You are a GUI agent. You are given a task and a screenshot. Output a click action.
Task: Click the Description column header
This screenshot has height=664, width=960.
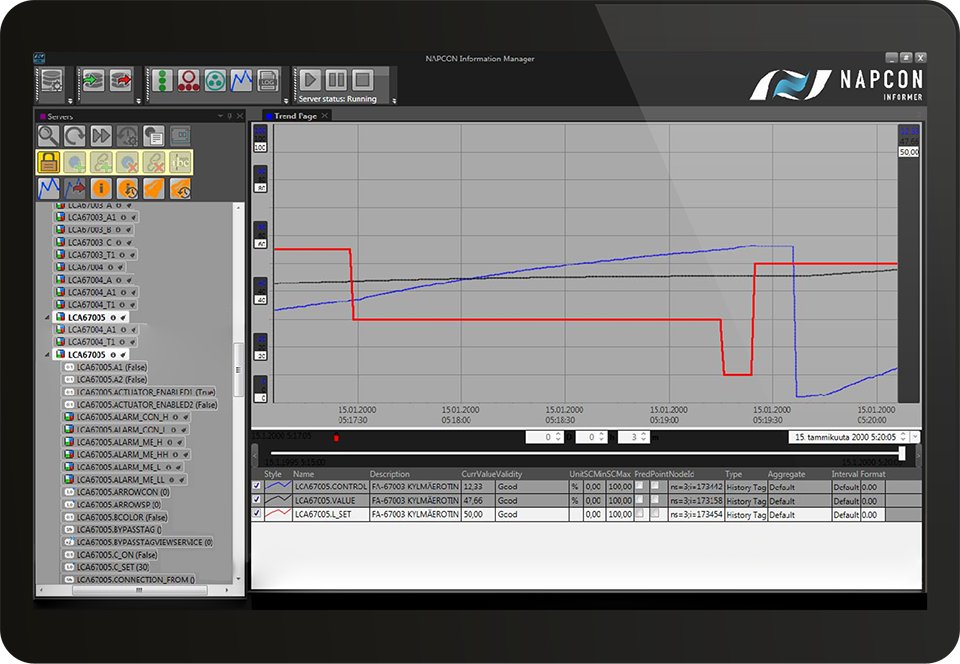390,474
